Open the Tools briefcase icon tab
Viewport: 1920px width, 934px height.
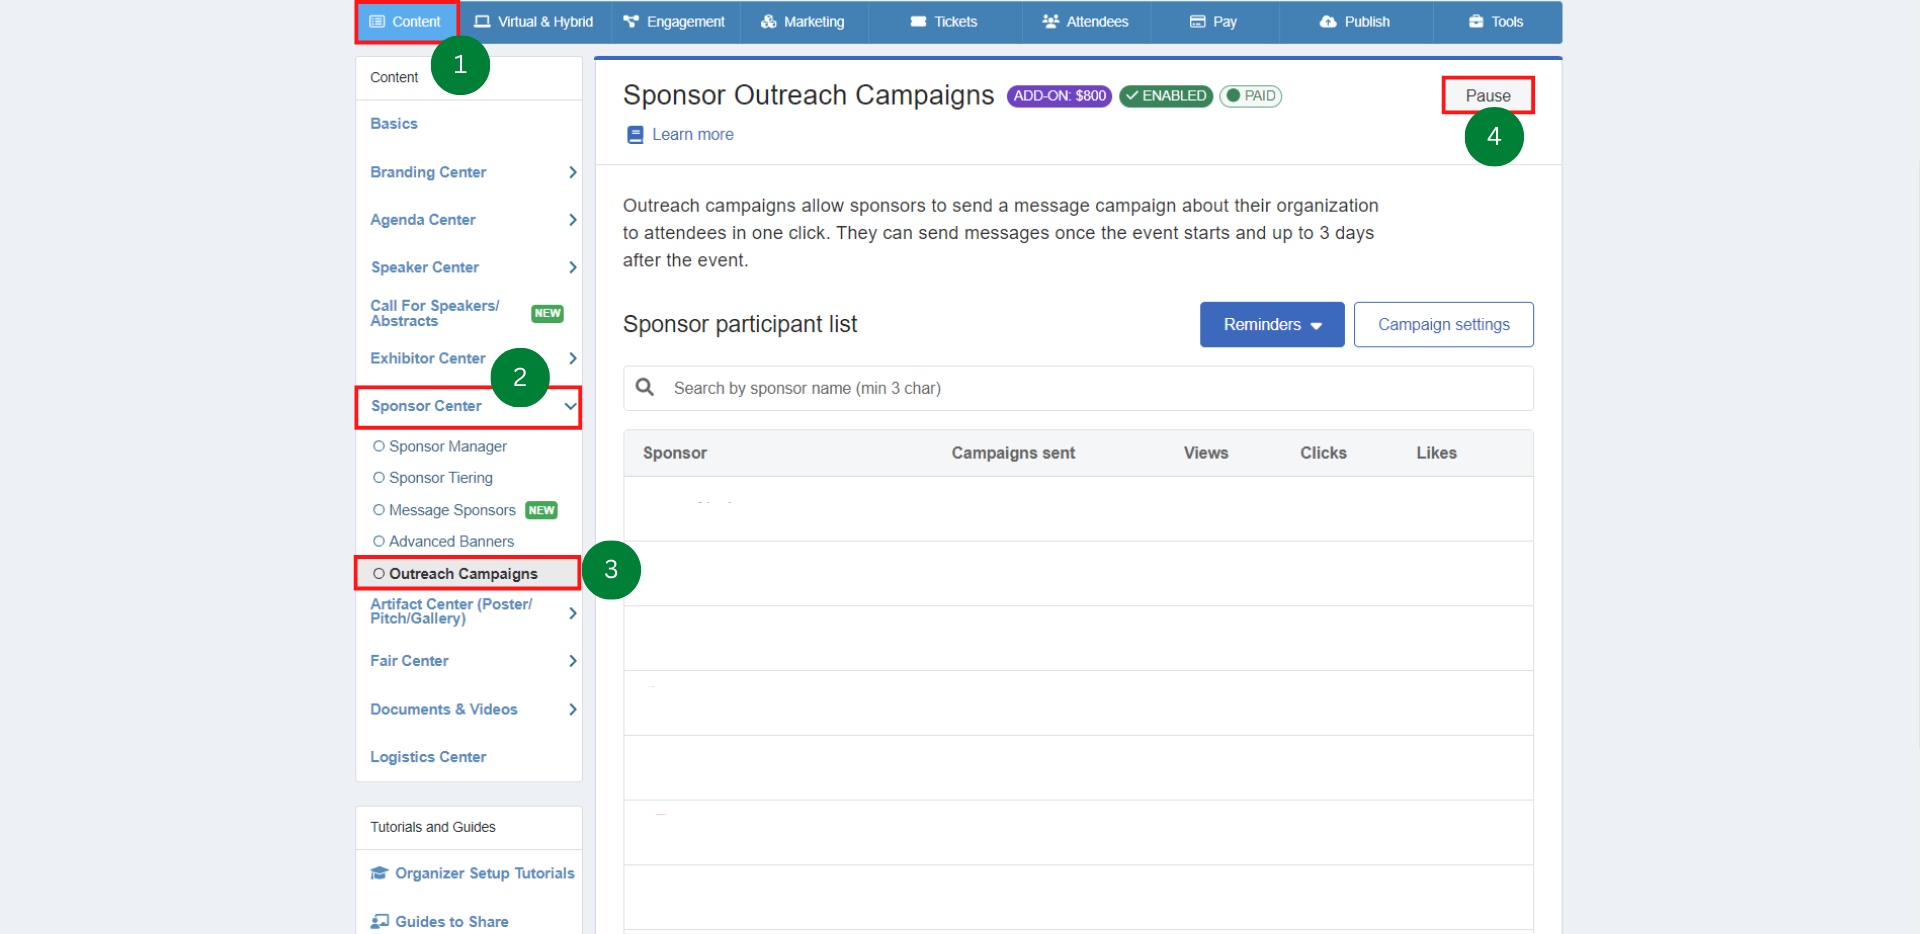click(1475, 22)
